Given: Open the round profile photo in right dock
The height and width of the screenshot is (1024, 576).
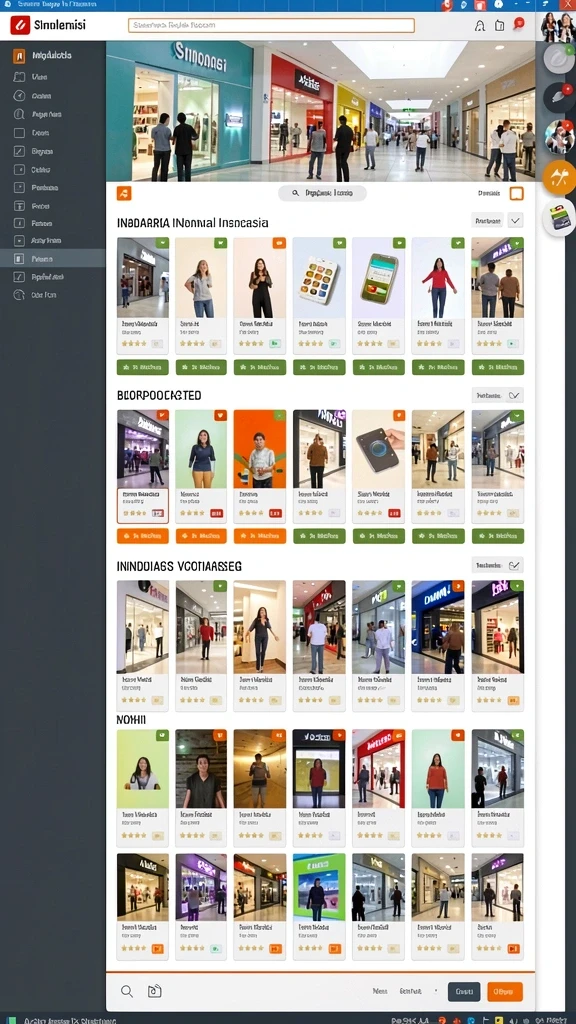Looking at the screenshot, I should [559, 136].
